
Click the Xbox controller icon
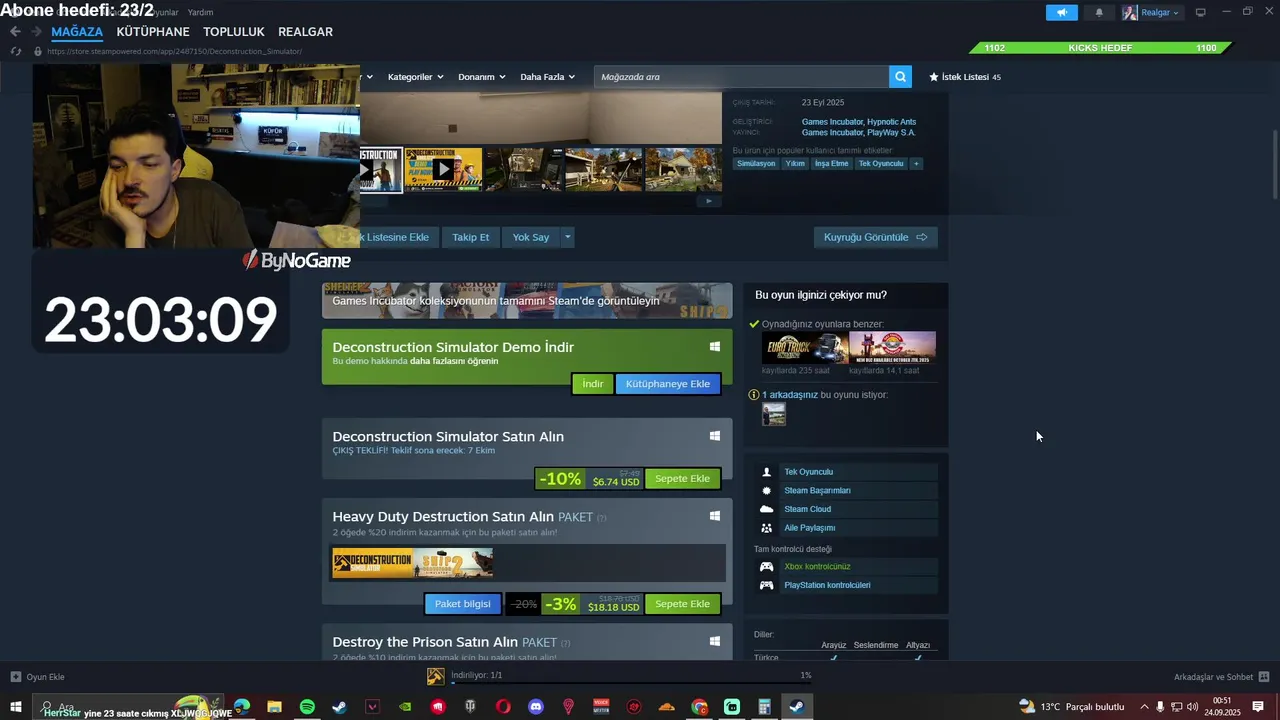(767, 567)
